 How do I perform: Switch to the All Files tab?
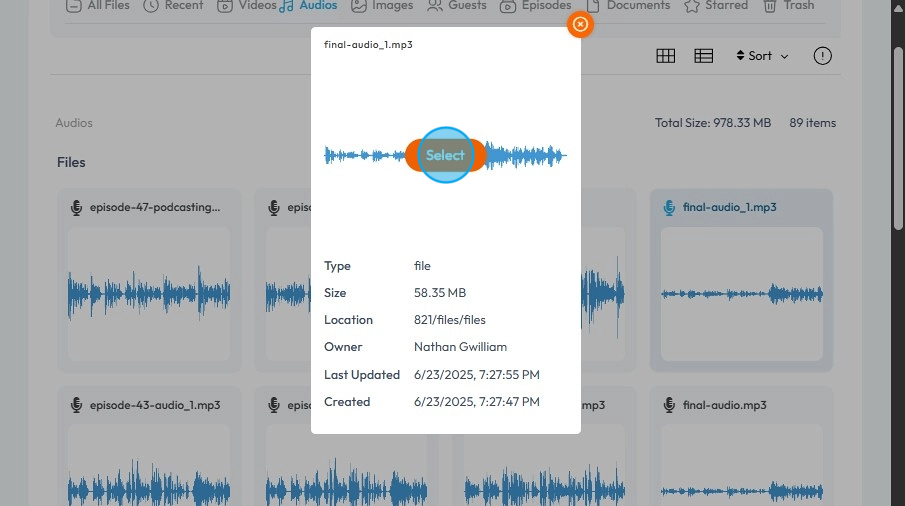coord(98,6)
